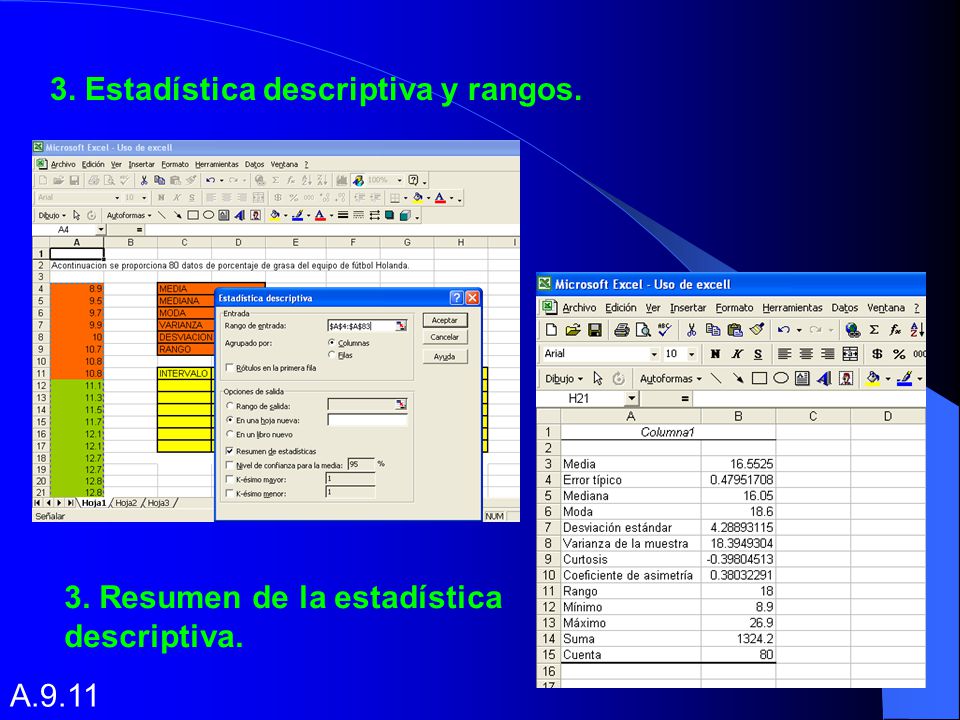Viewport: 960px width, 720px height.
Task: Open Dibujo menu in right Excel window
Action: click(x=564, y=379)
